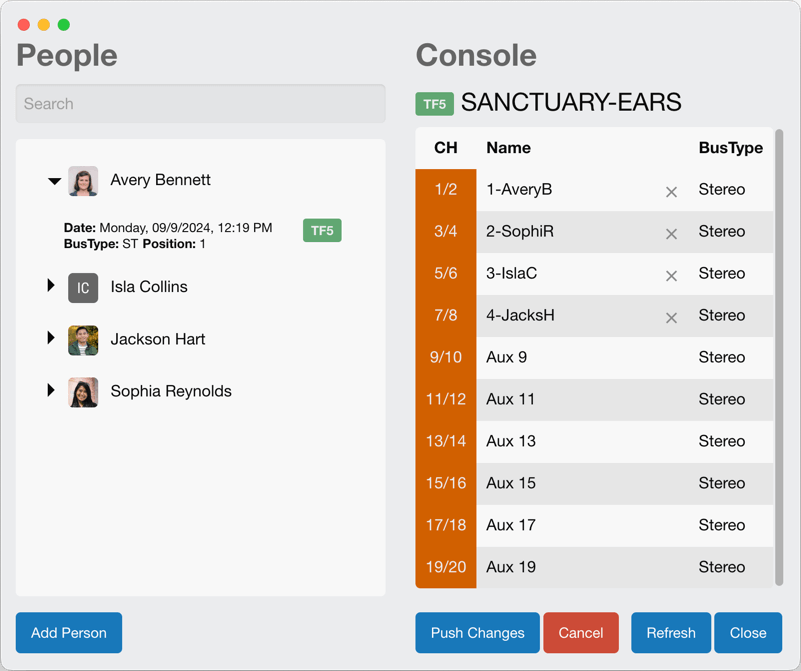Collapse Avery Bennett's details
The width and height of the screenshot is (801, 671).
[54, 181]
